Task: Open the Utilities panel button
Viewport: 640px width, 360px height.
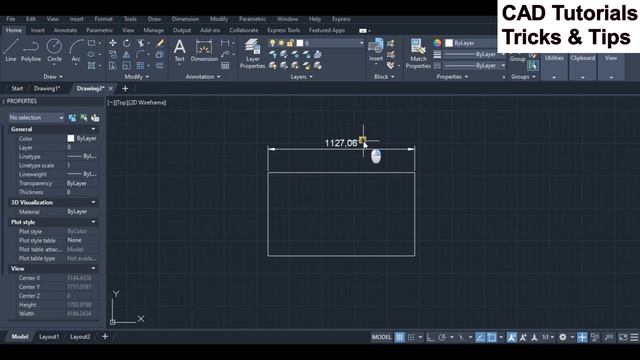Action: tap(554, 66)
